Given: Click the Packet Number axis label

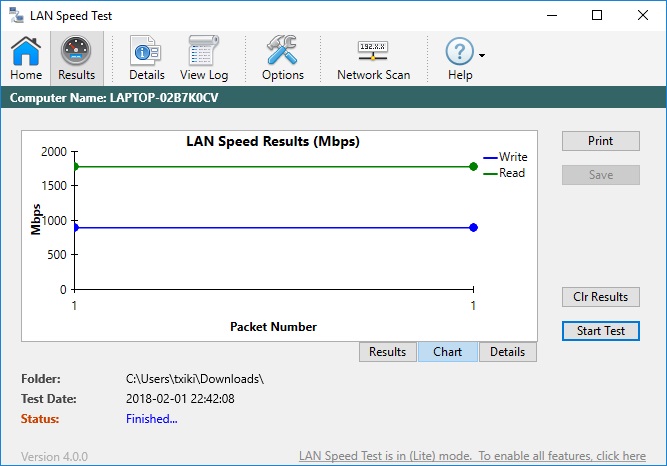Looking at the screenshot, I should click(274, 326).
